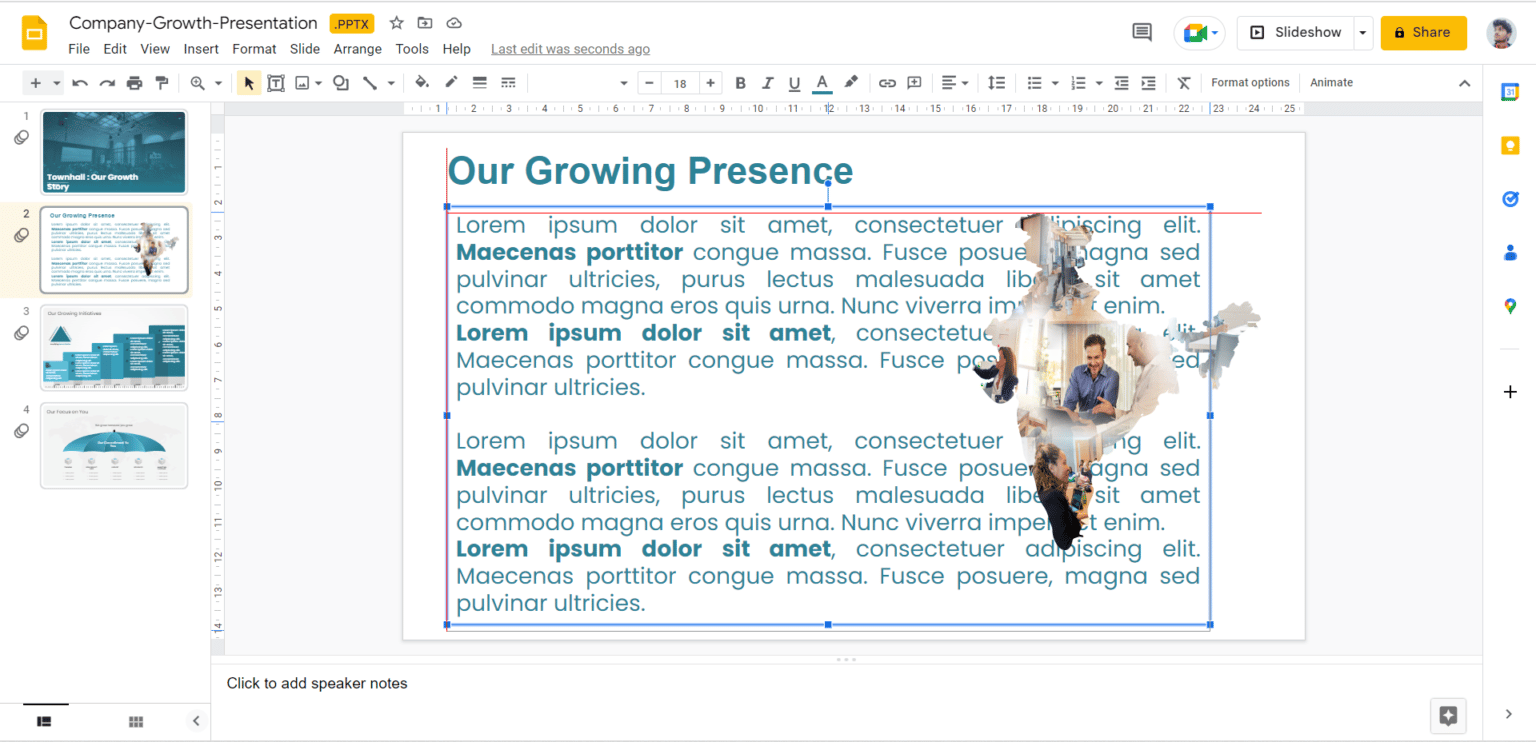Open the Arrange menu
This screenshot has width=1536, height=742.
[x=357, y=48]
